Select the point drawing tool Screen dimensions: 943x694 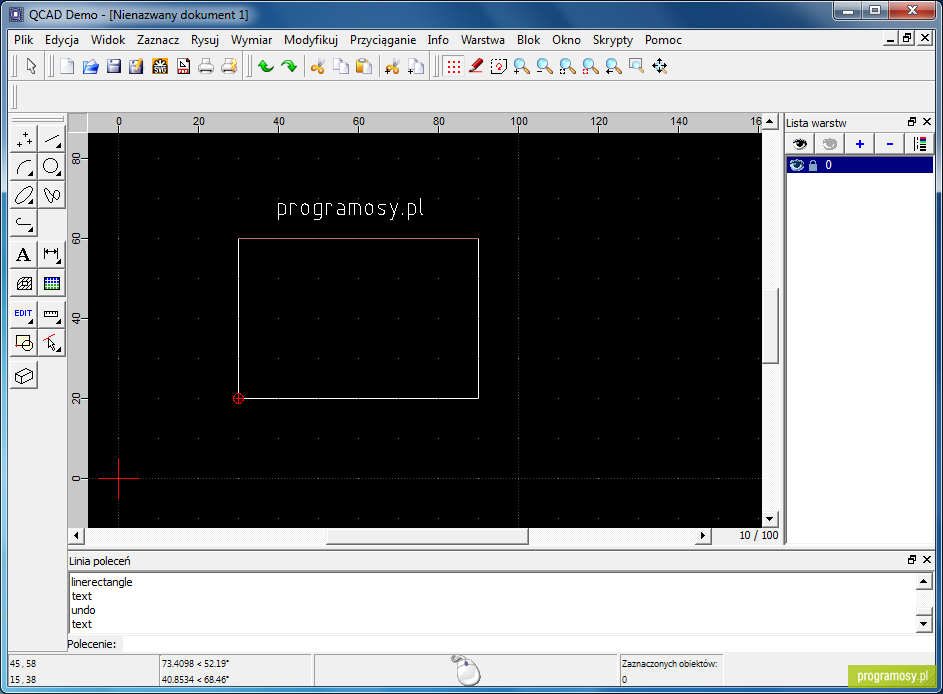tap(24, 139)
